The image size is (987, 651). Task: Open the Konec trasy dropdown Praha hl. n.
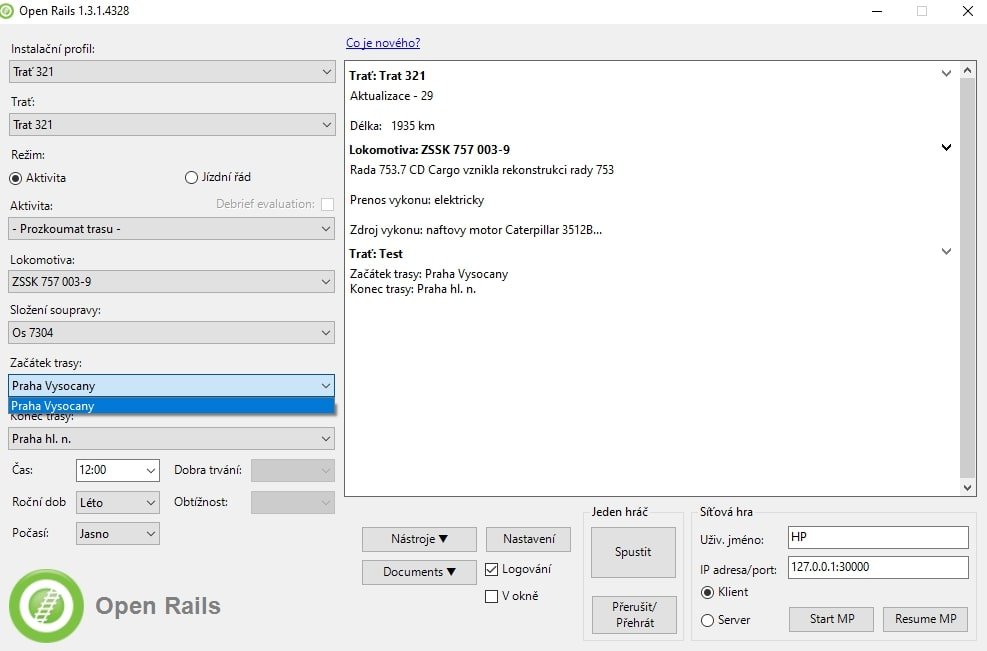172,439
